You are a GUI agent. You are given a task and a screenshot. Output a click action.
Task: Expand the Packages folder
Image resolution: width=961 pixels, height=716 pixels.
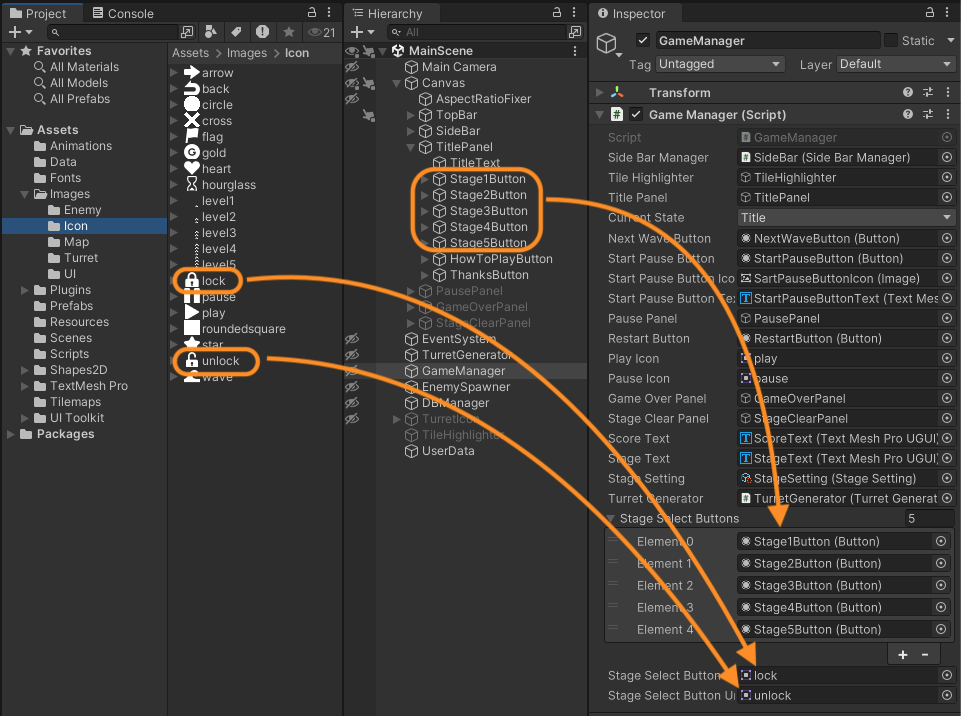(x=10, y=434)
